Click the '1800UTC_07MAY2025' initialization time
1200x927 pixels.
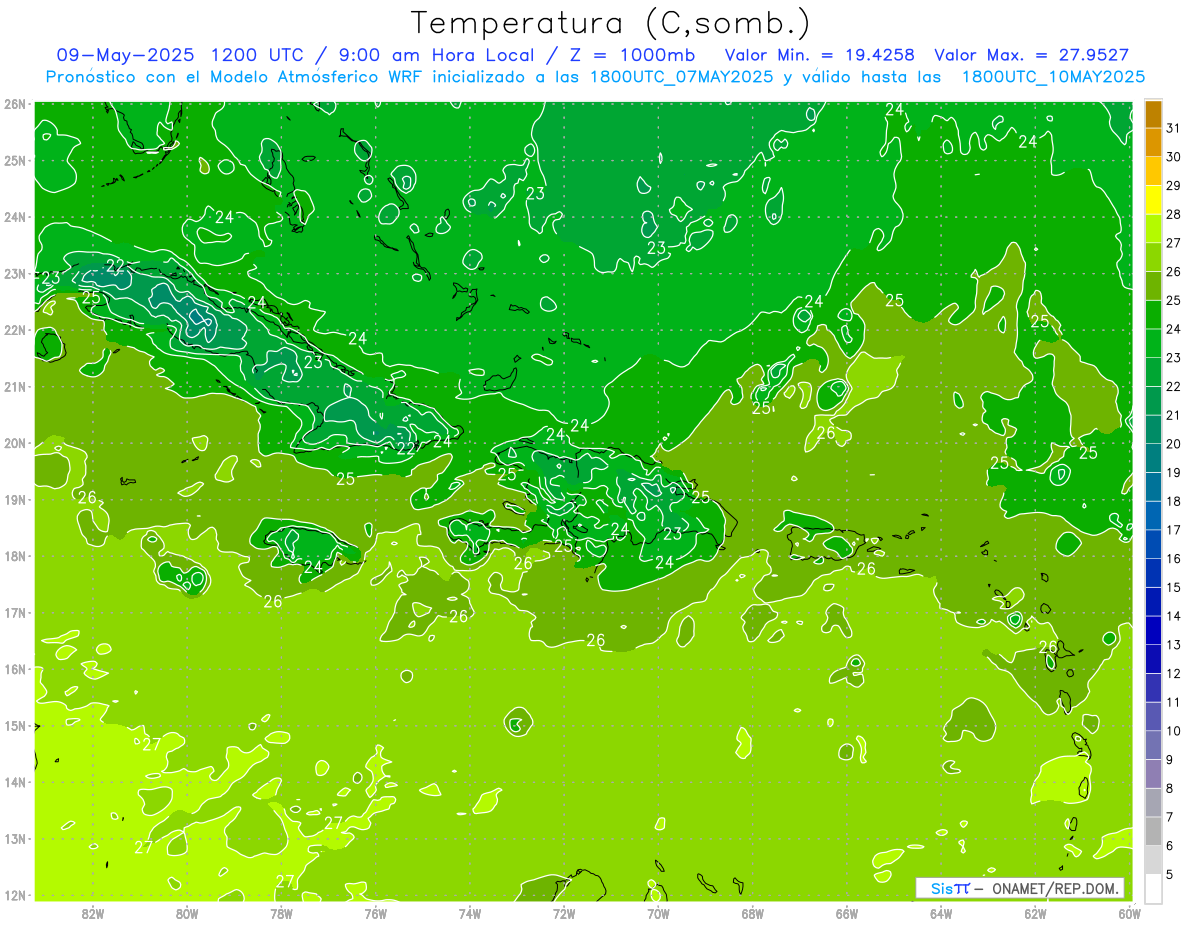pyautogui.click(x=682, y=76)
